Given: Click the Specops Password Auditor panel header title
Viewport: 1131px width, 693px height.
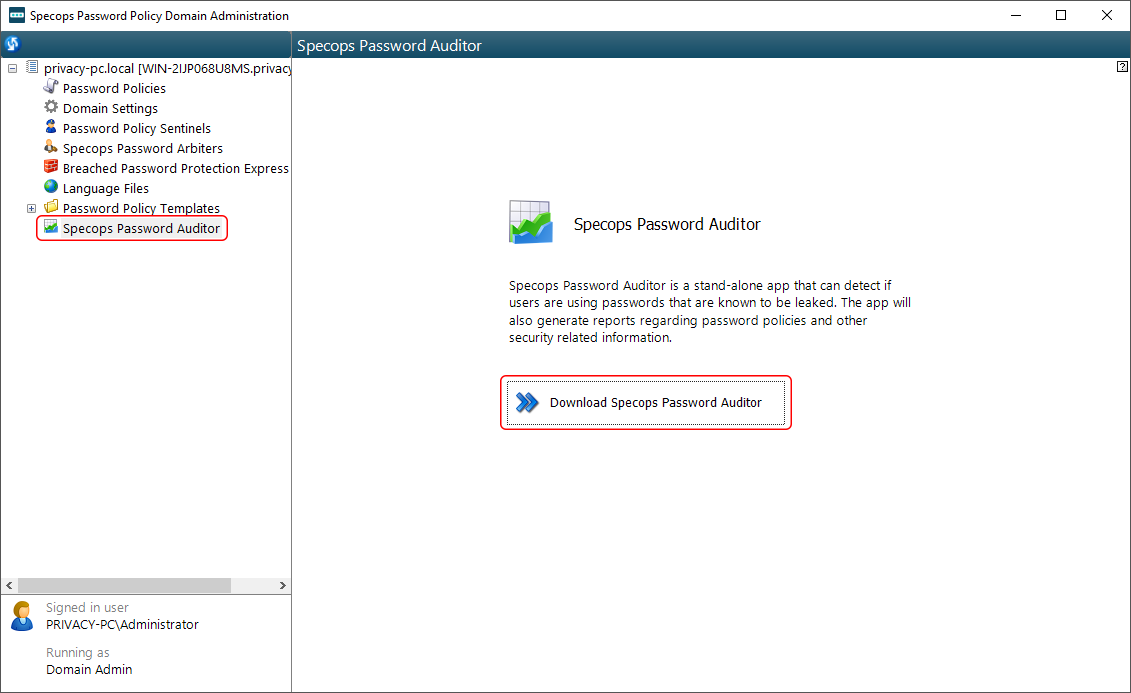Looking at the screenshot, I should point(390,45).
